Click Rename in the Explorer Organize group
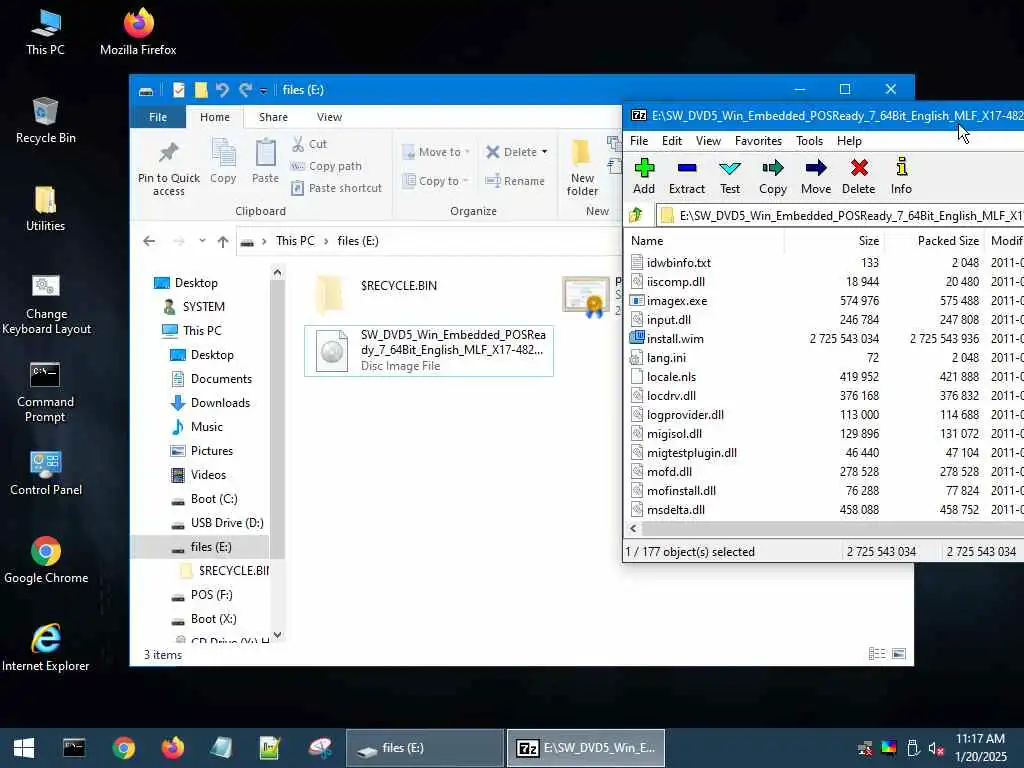 (515, 181)
